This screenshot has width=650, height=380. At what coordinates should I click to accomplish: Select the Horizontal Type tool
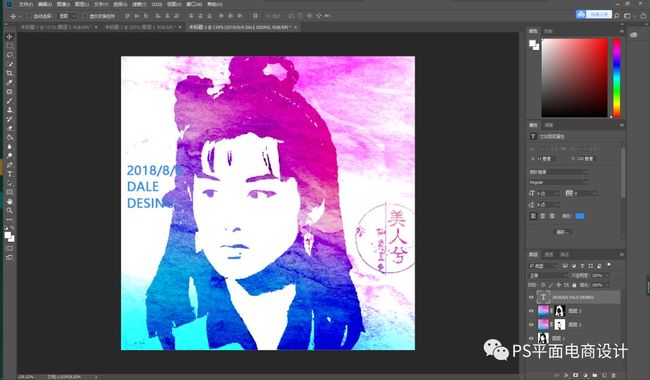click(x=9, y=174)
